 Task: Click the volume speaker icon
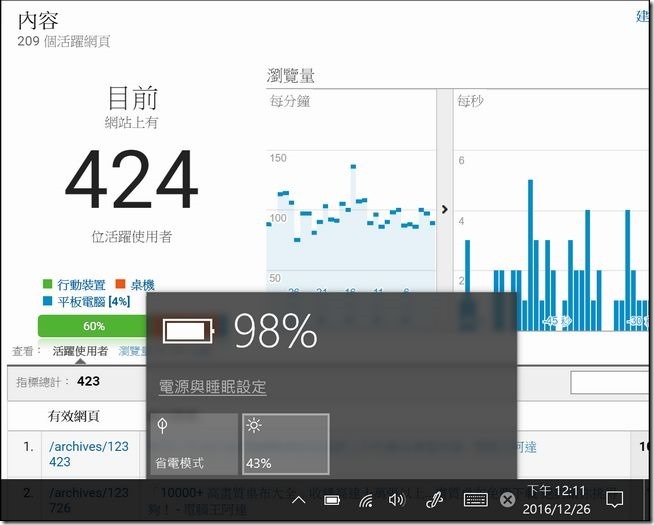[x=396, y=500]
